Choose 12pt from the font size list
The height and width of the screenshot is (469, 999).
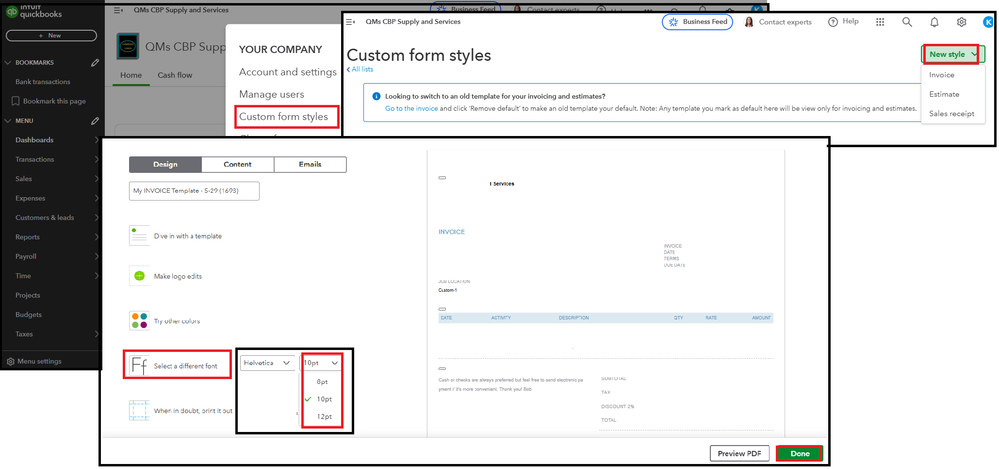[x=322, y=416]
